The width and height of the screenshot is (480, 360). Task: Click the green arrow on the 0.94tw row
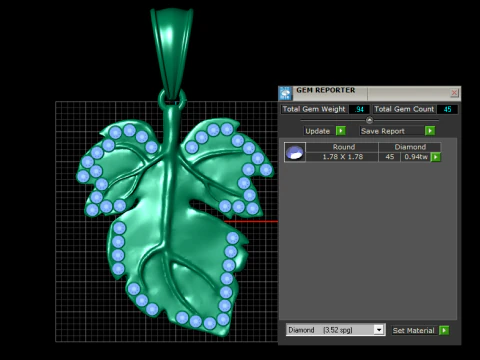[435, 157]
